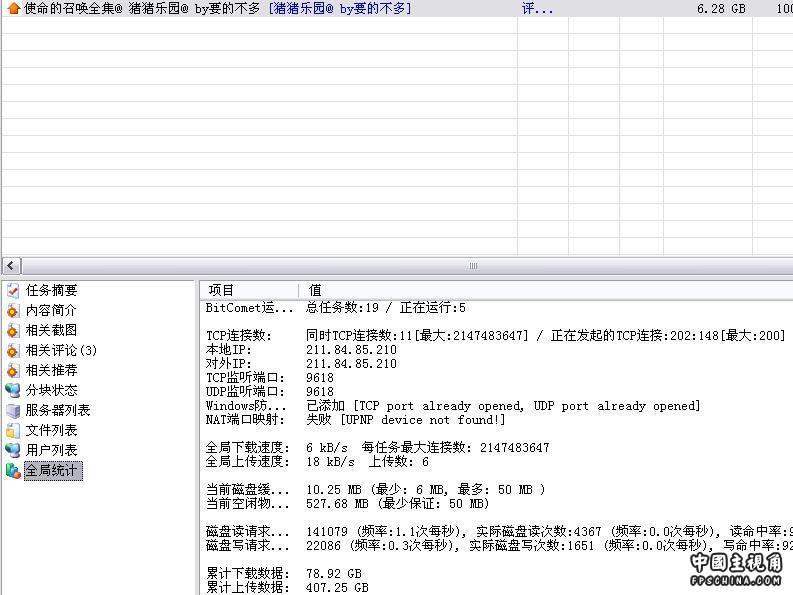Click the 本地IP value 211.84.85.210
This screenshot has height=595, width=793.
click(x=351, y=350)
